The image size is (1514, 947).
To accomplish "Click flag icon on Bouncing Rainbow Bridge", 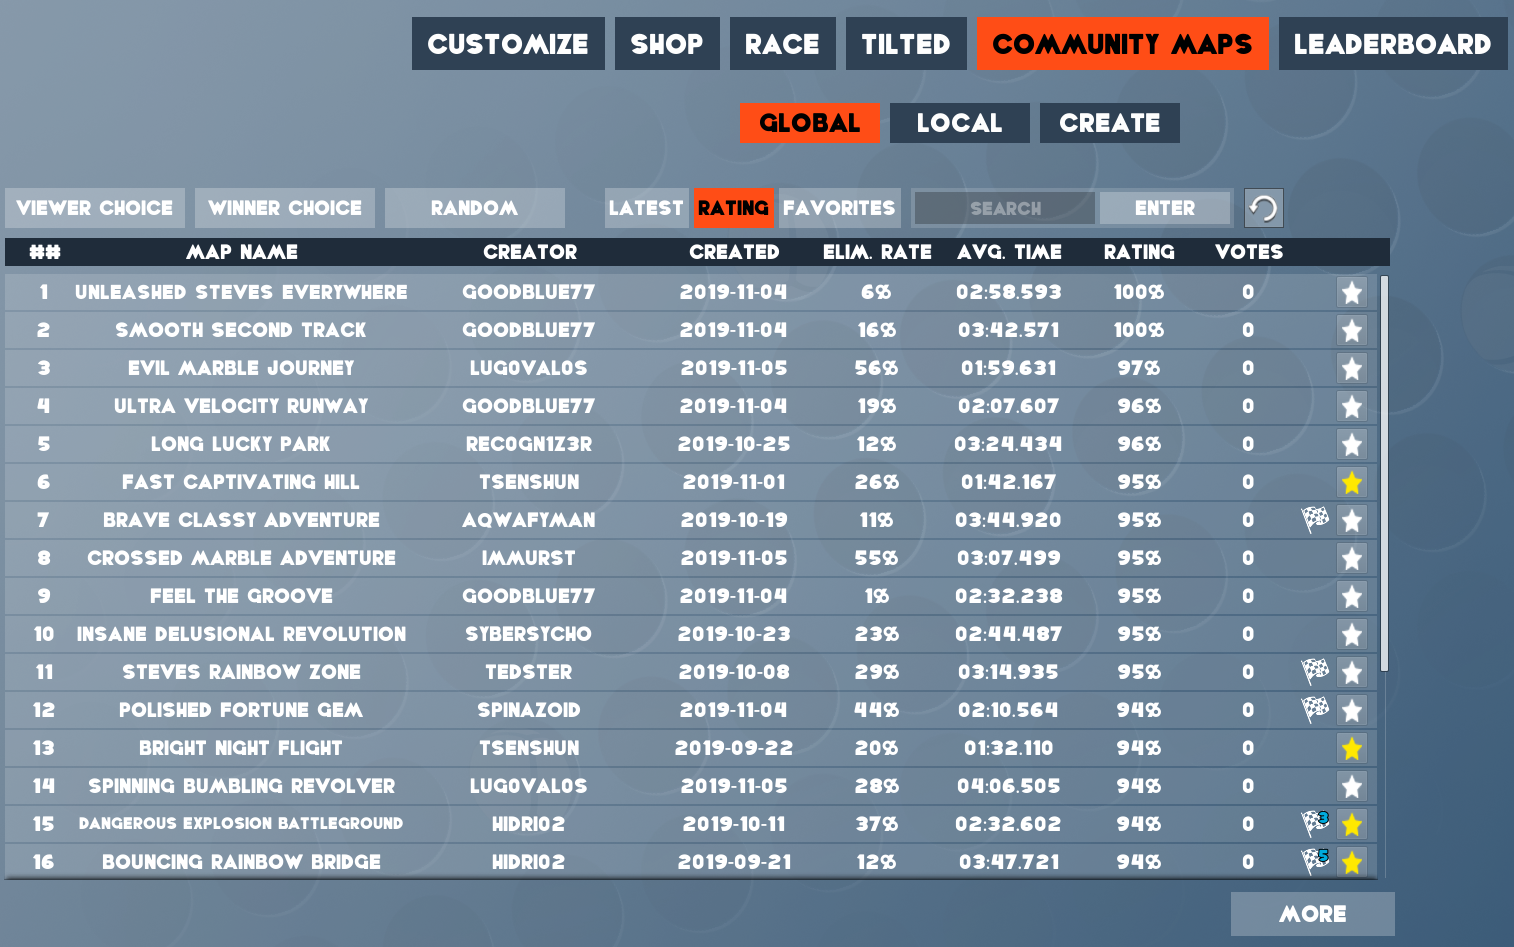I will tap(1314, 860).
